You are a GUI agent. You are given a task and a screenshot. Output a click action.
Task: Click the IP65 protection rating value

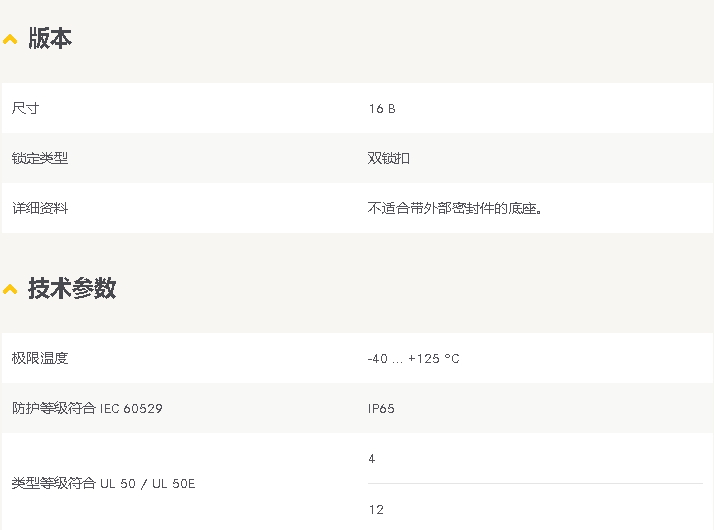point(381,408)
